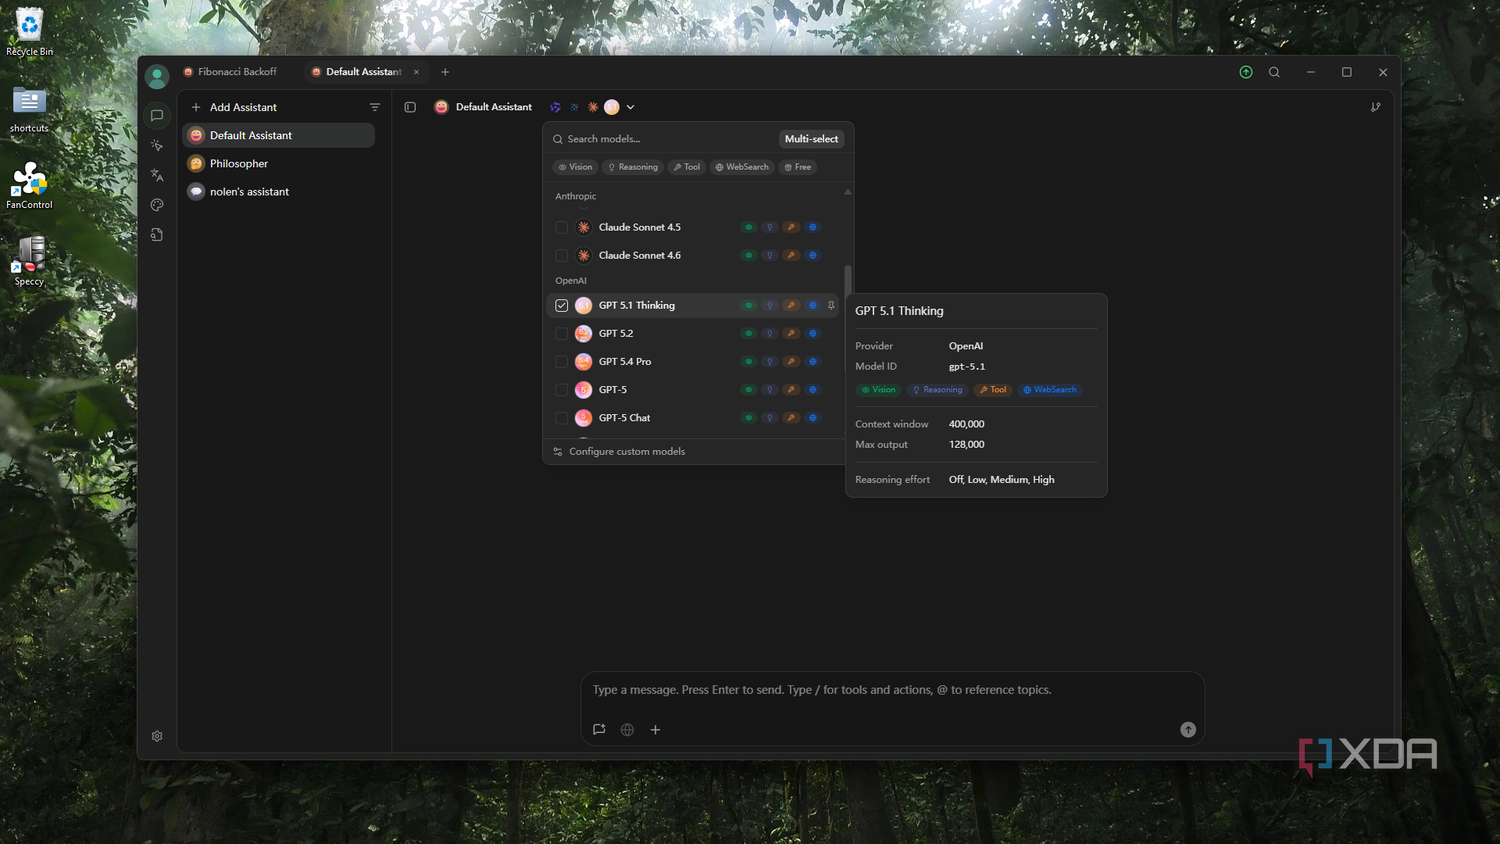Toggle the Free filter chip

coord(798,167)
